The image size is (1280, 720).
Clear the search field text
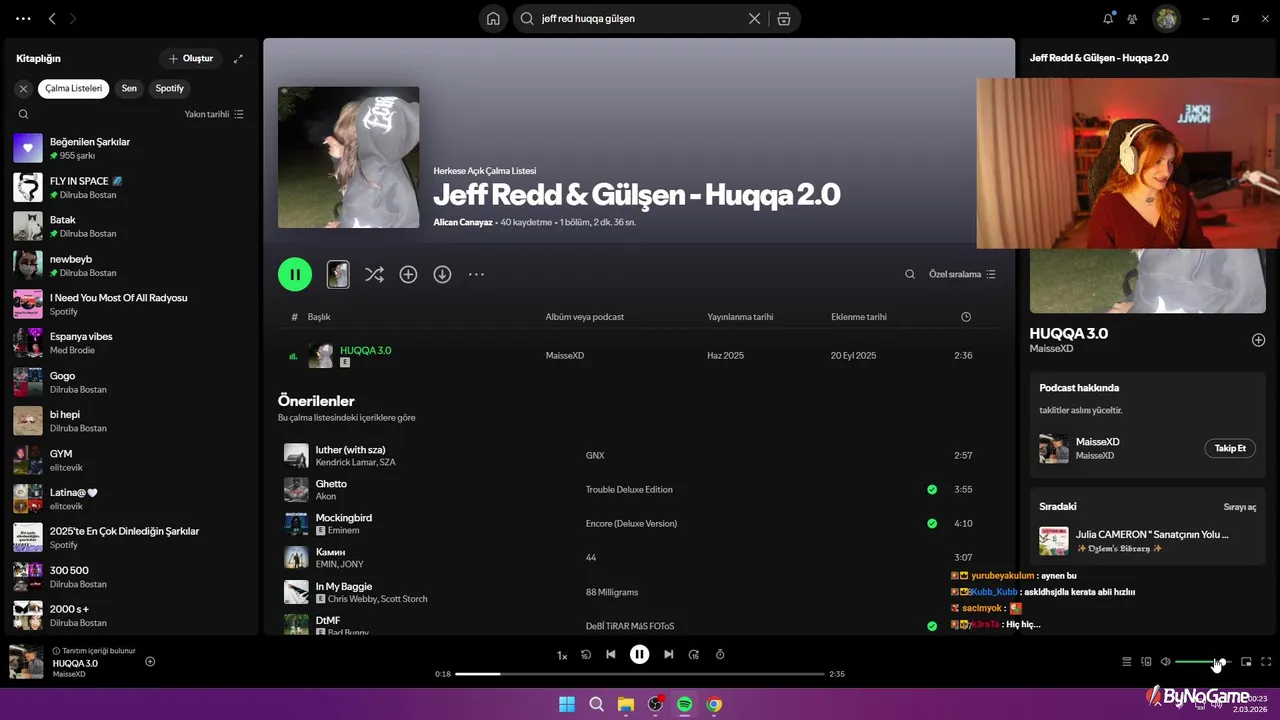(x=755, y=18)
